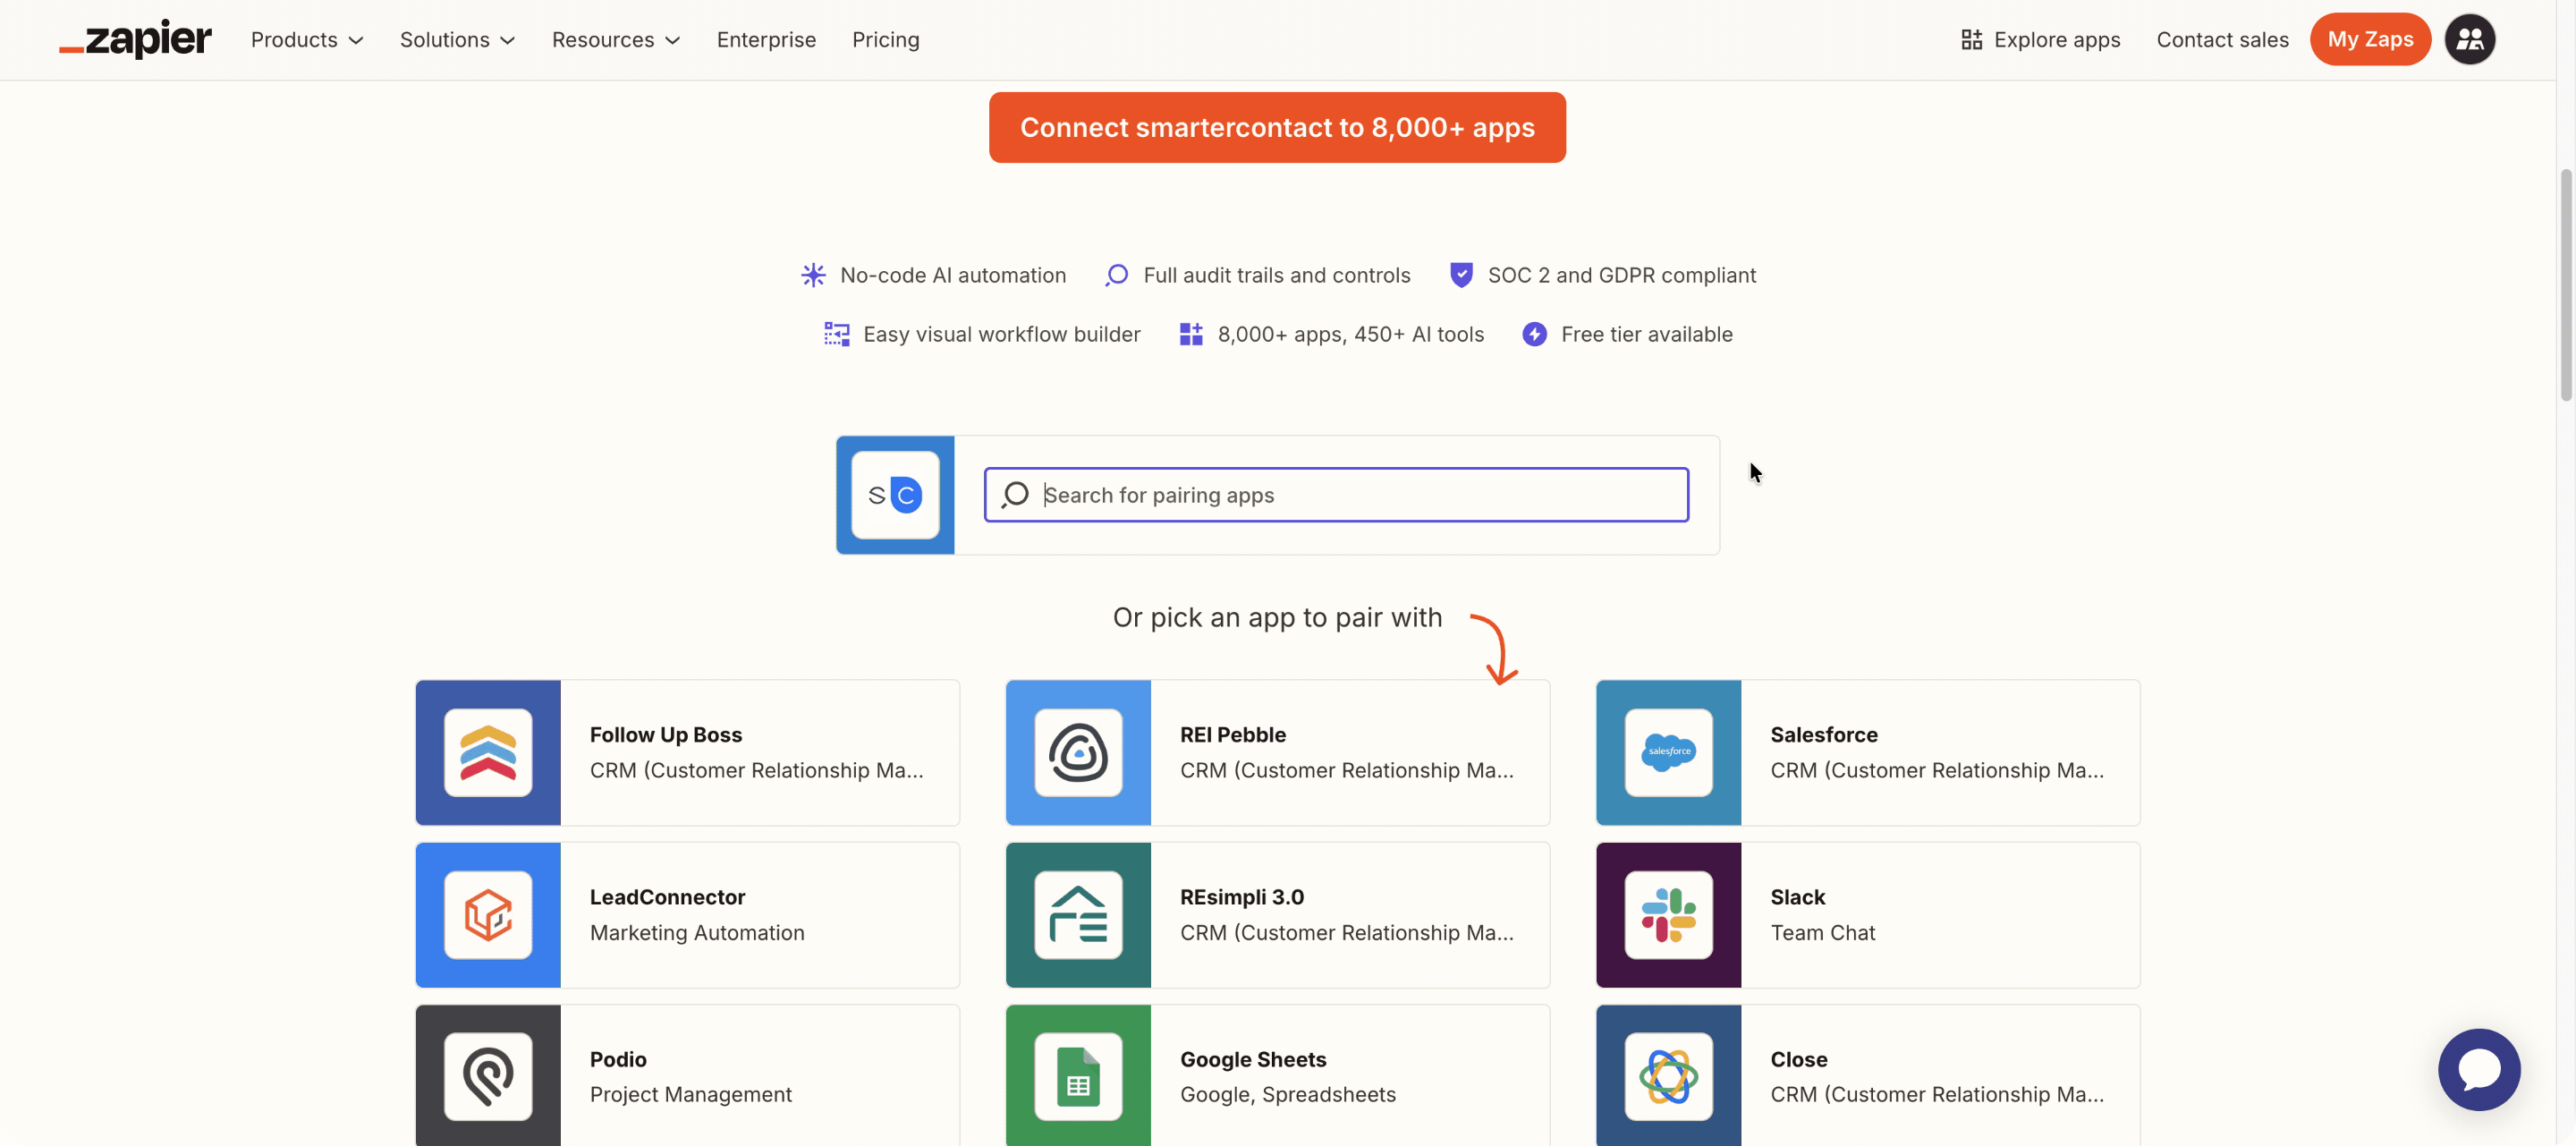2576x1146 pixels.
Task: Open My Zaps
Action: click(x=2370, y=39)
